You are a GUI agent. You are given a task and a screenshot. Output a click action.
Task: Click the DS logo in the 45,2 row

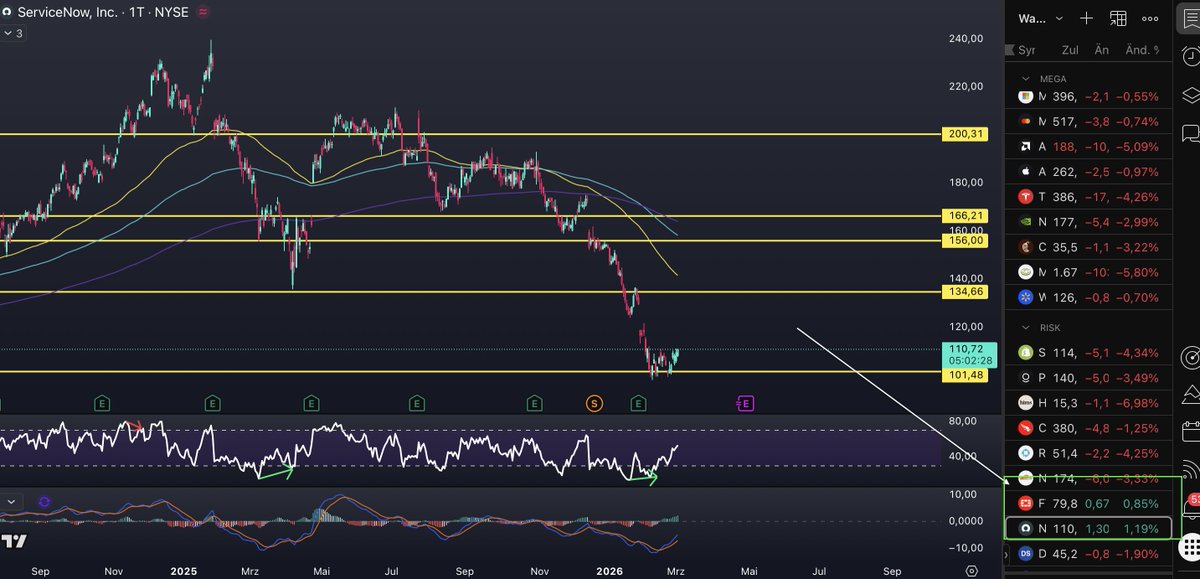[1025, 553]
